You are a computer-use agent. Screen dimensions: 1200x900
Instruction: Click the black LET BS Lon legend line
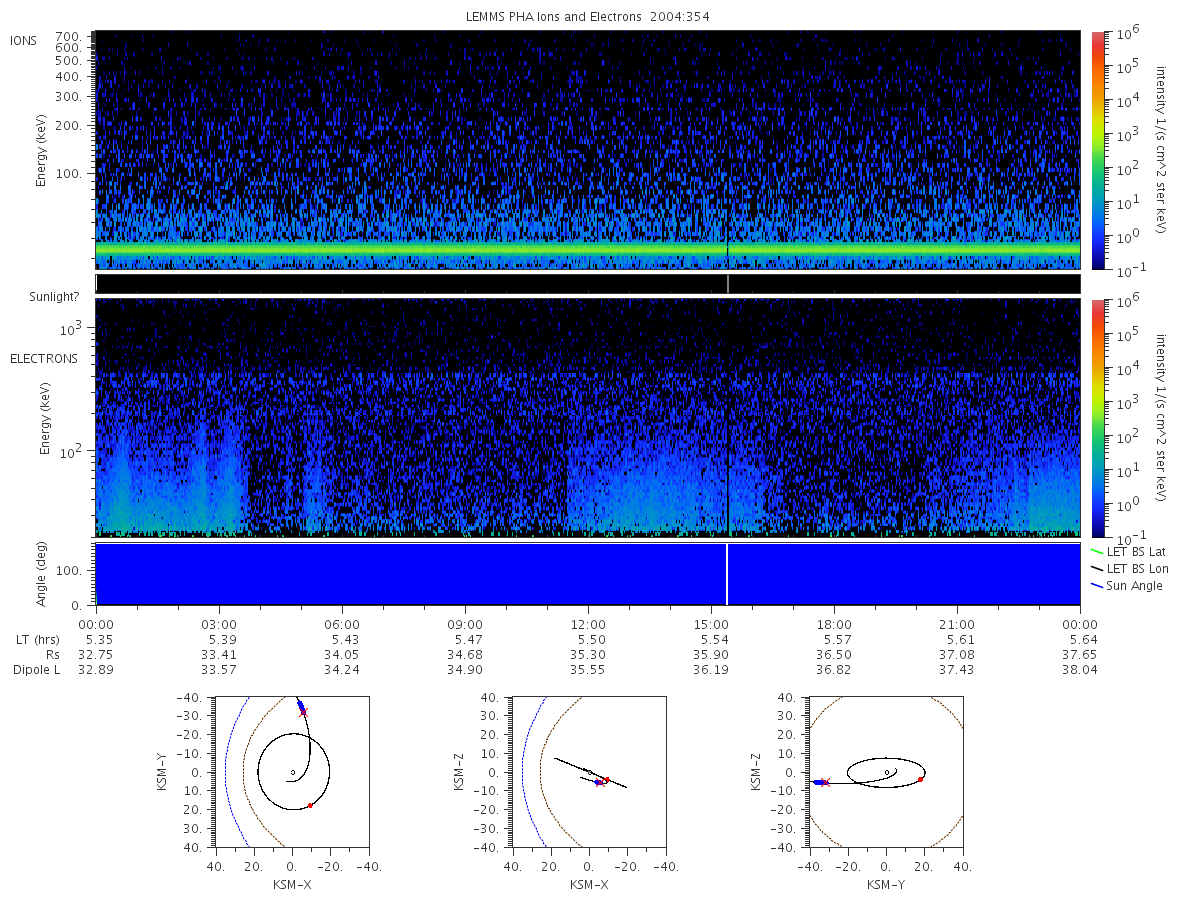pyautogui.click(x=1098, y=568)
